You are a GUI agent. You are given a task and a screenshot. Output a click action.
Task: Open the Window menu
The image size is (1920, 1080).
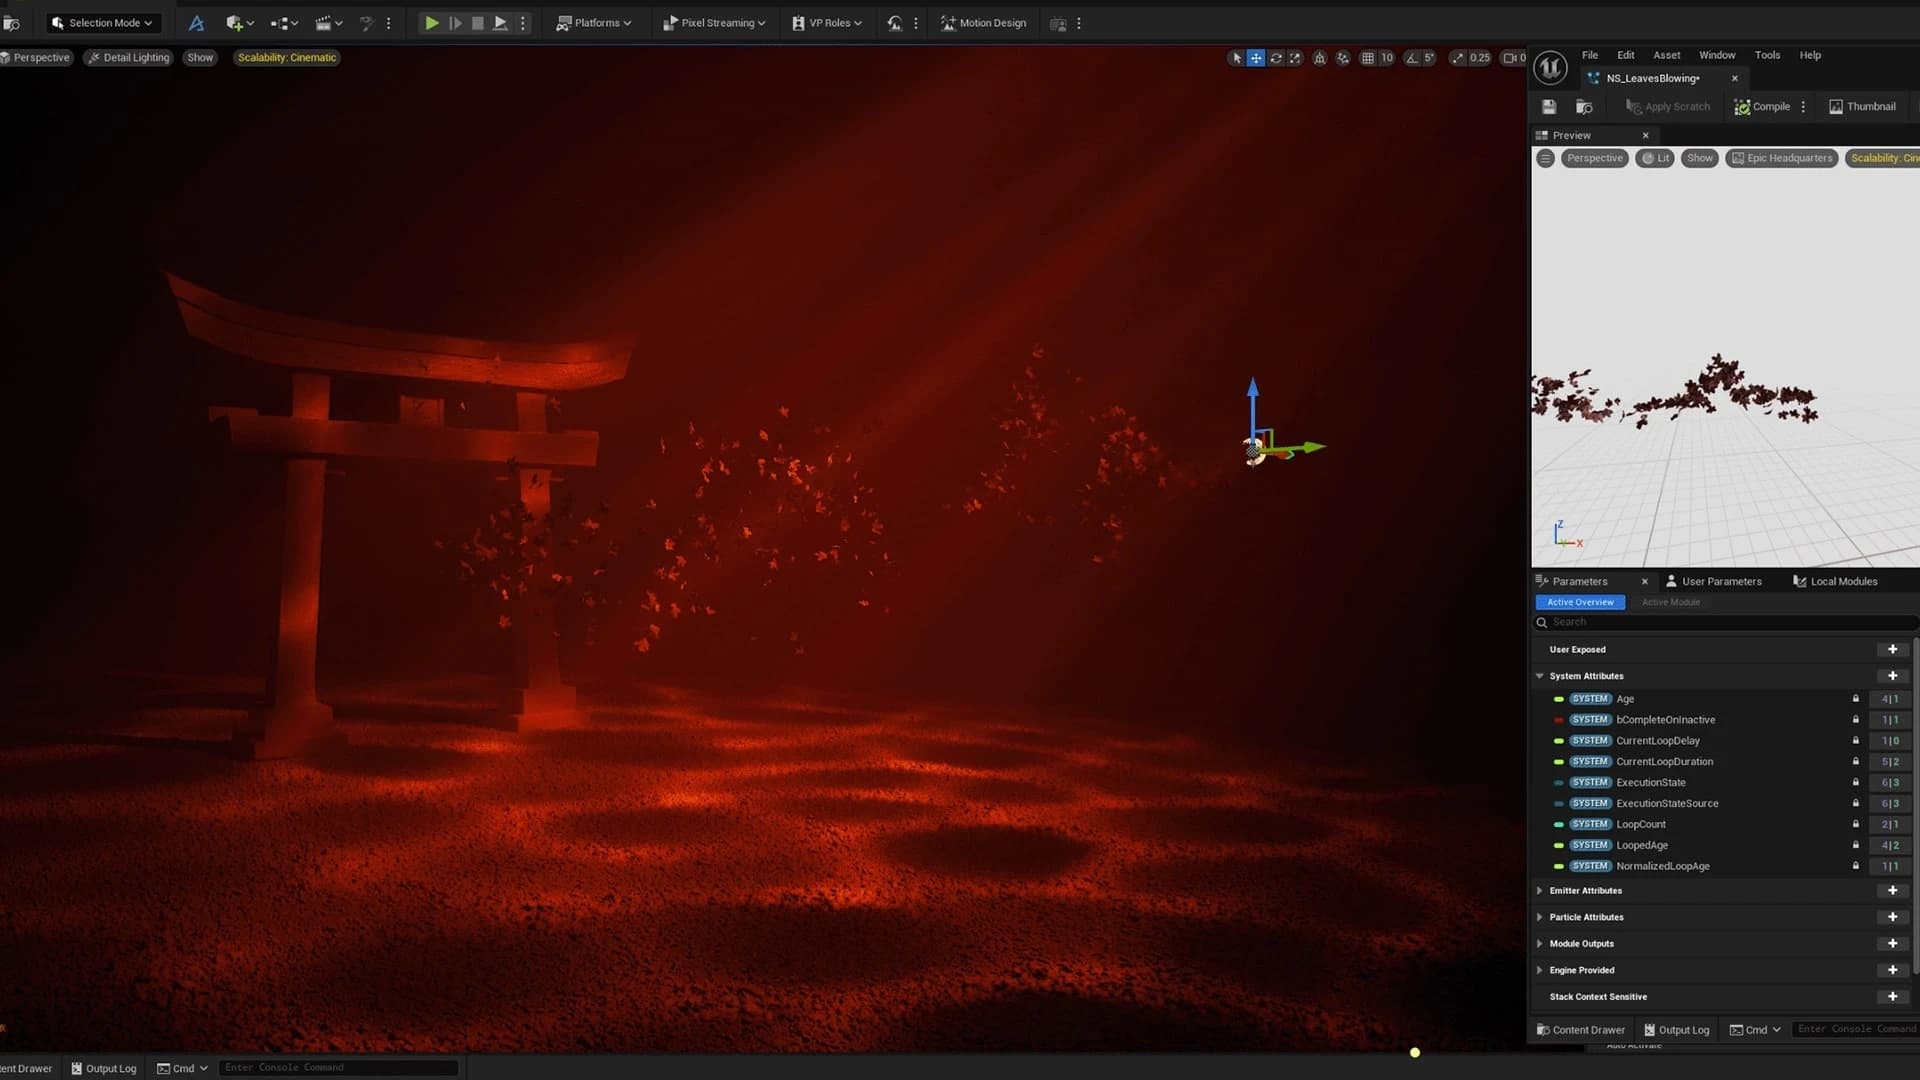[1716, 55]
